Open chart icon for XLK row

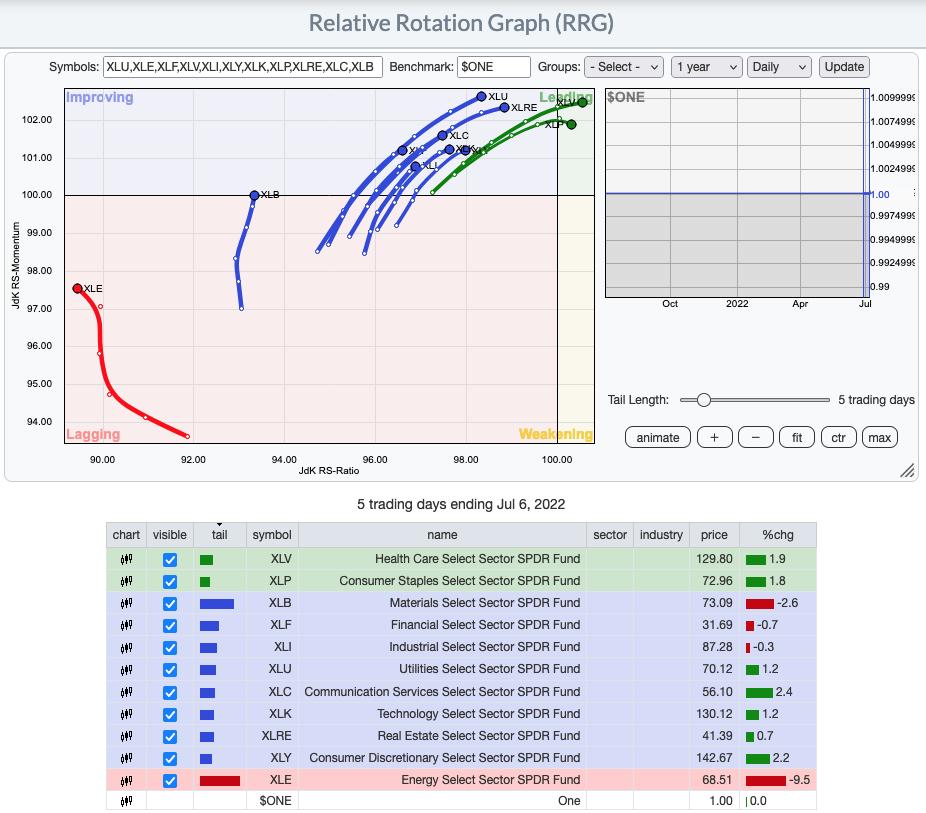click(126, 714)
